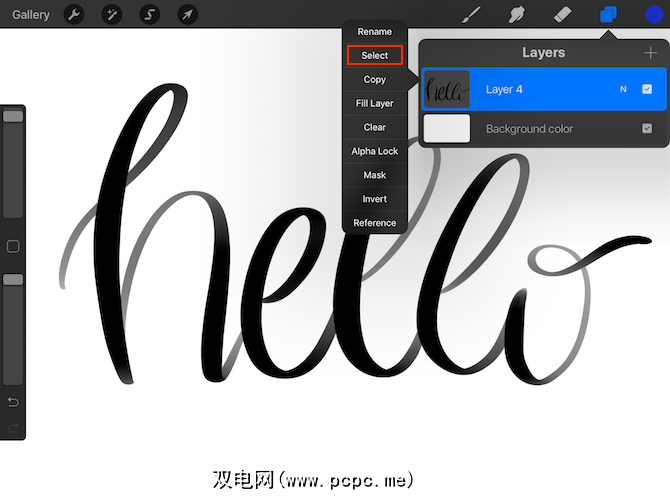Select the Background color layer label

[529, 129]
